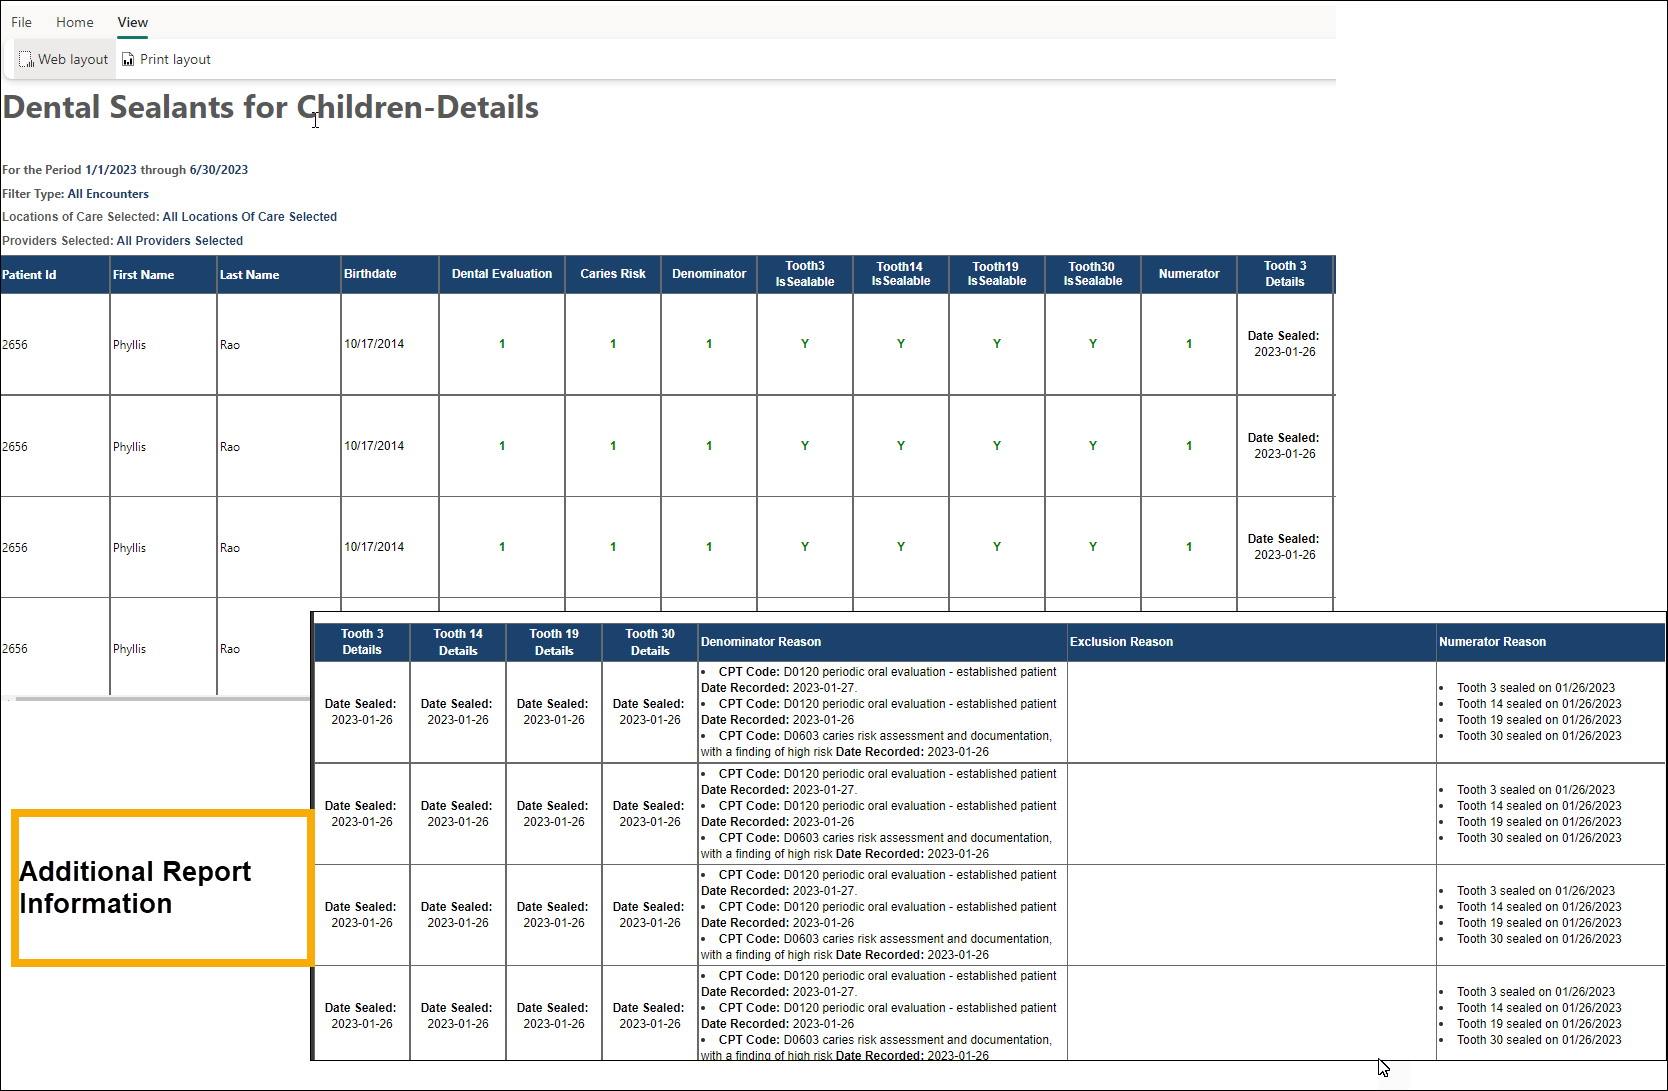
Task: Click the Tooth30 IsSealable column header
Action: coord(1093,275)
